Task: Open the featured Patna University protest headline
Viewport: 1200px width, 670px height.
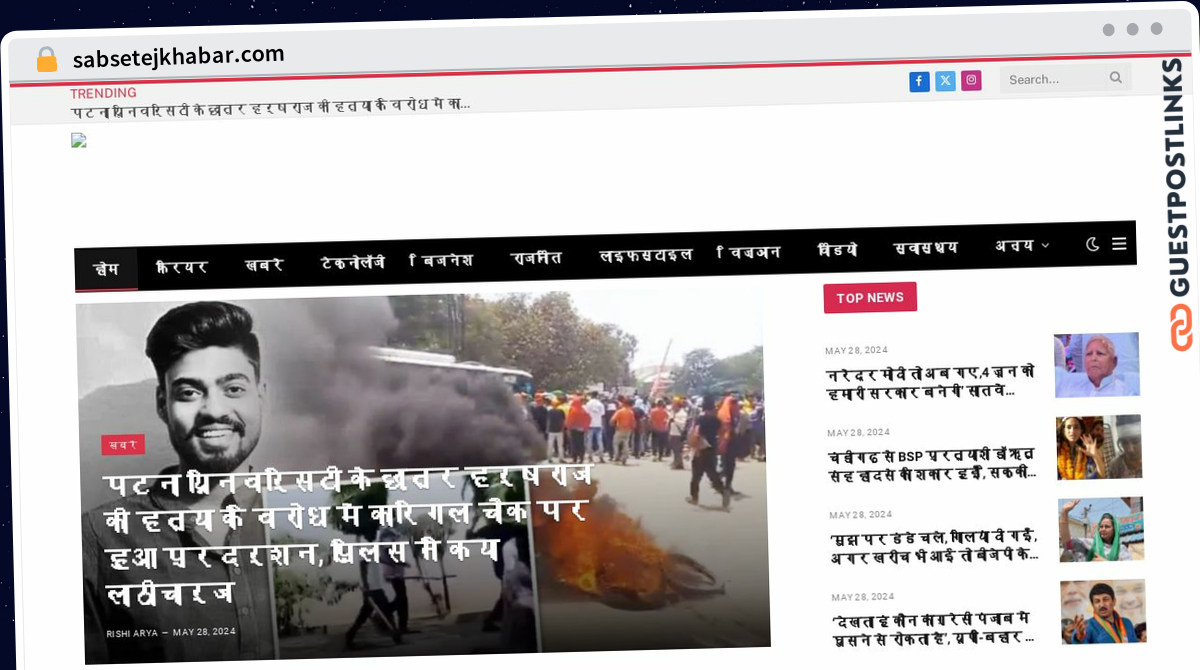Action: (x=350, y=534)
